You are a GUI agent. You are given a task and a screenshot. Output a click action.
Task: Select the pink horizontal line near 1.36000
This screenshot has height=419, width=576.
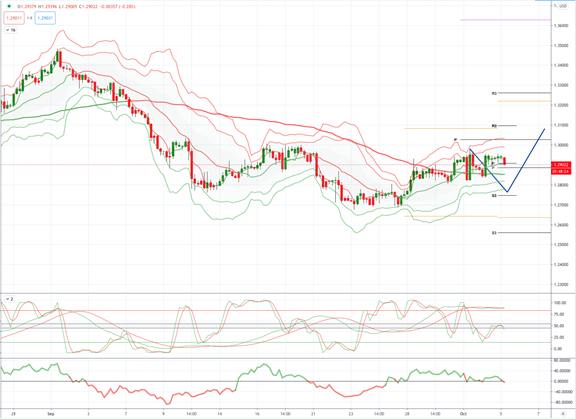pyautogui.click(x=505, y=20)
